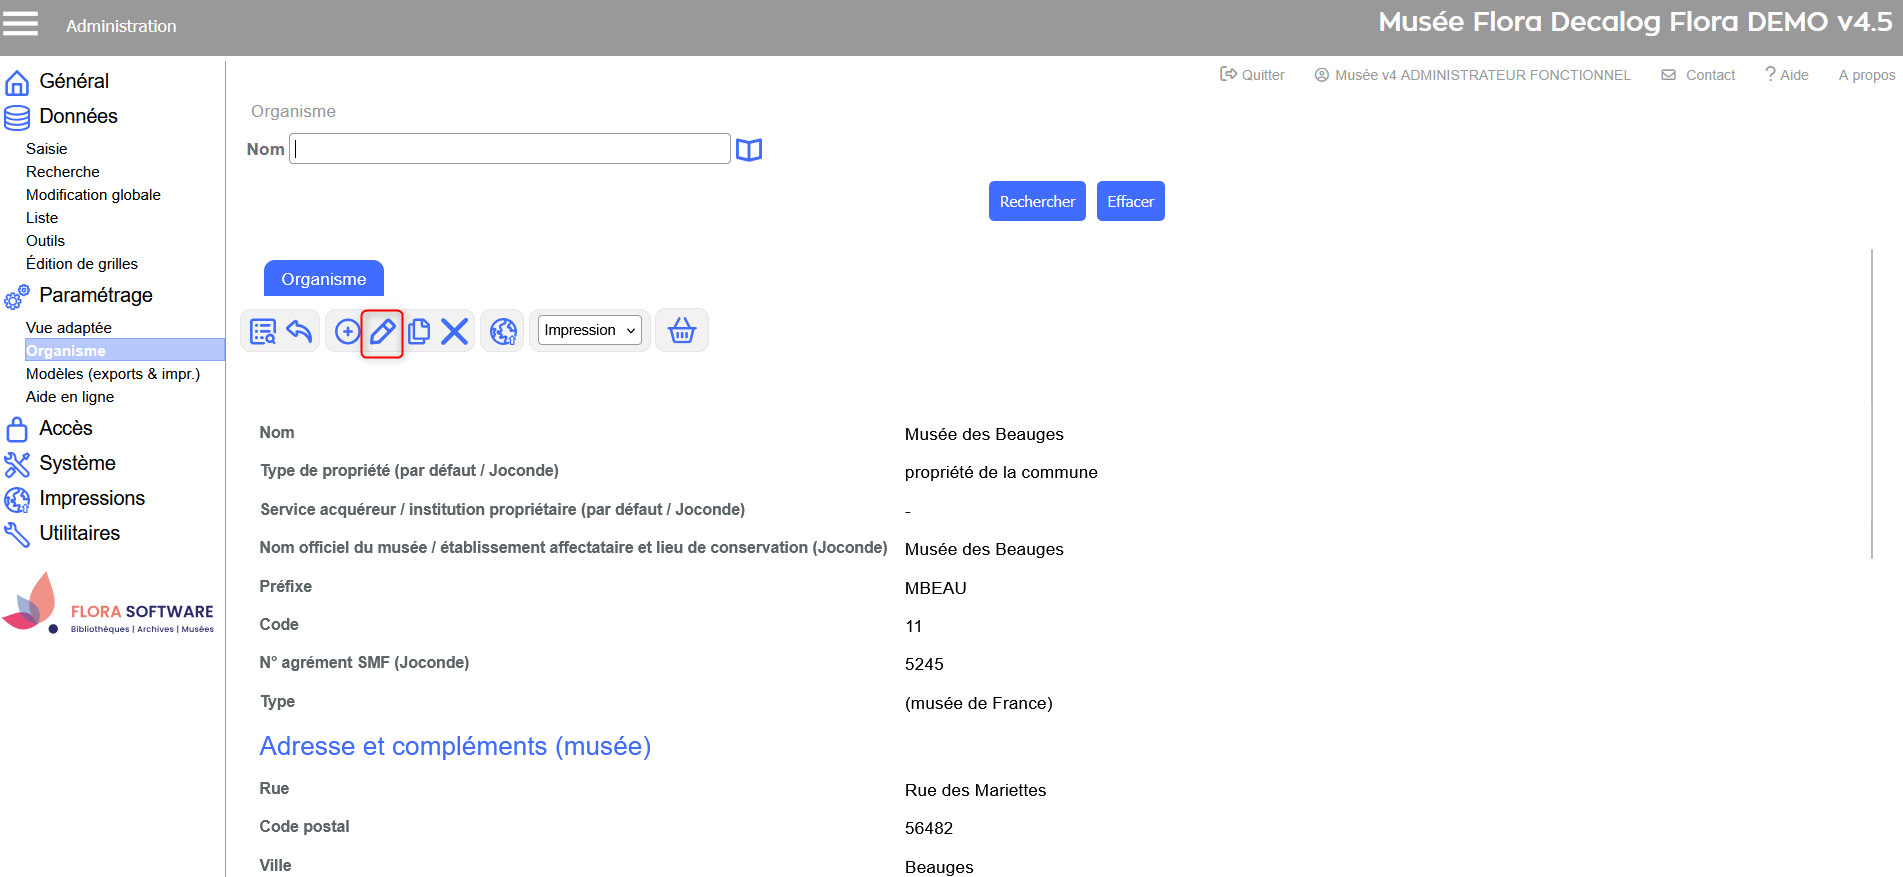This screenshot has width=1903, height=877.
Task: Click the duplicate record copy icon
Action: click(419, 332)
